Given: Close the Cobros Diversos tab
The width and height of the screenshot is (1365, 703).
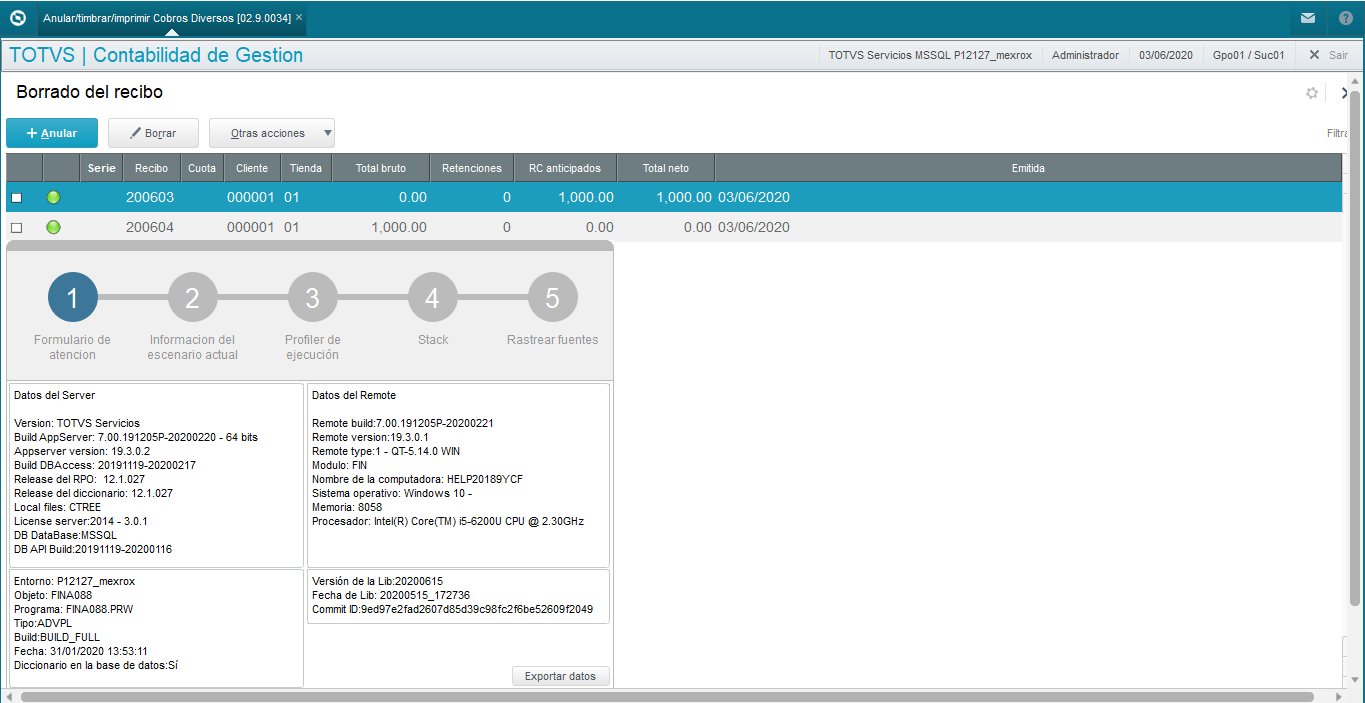Looking at the screenshot, I should point(299,17).
